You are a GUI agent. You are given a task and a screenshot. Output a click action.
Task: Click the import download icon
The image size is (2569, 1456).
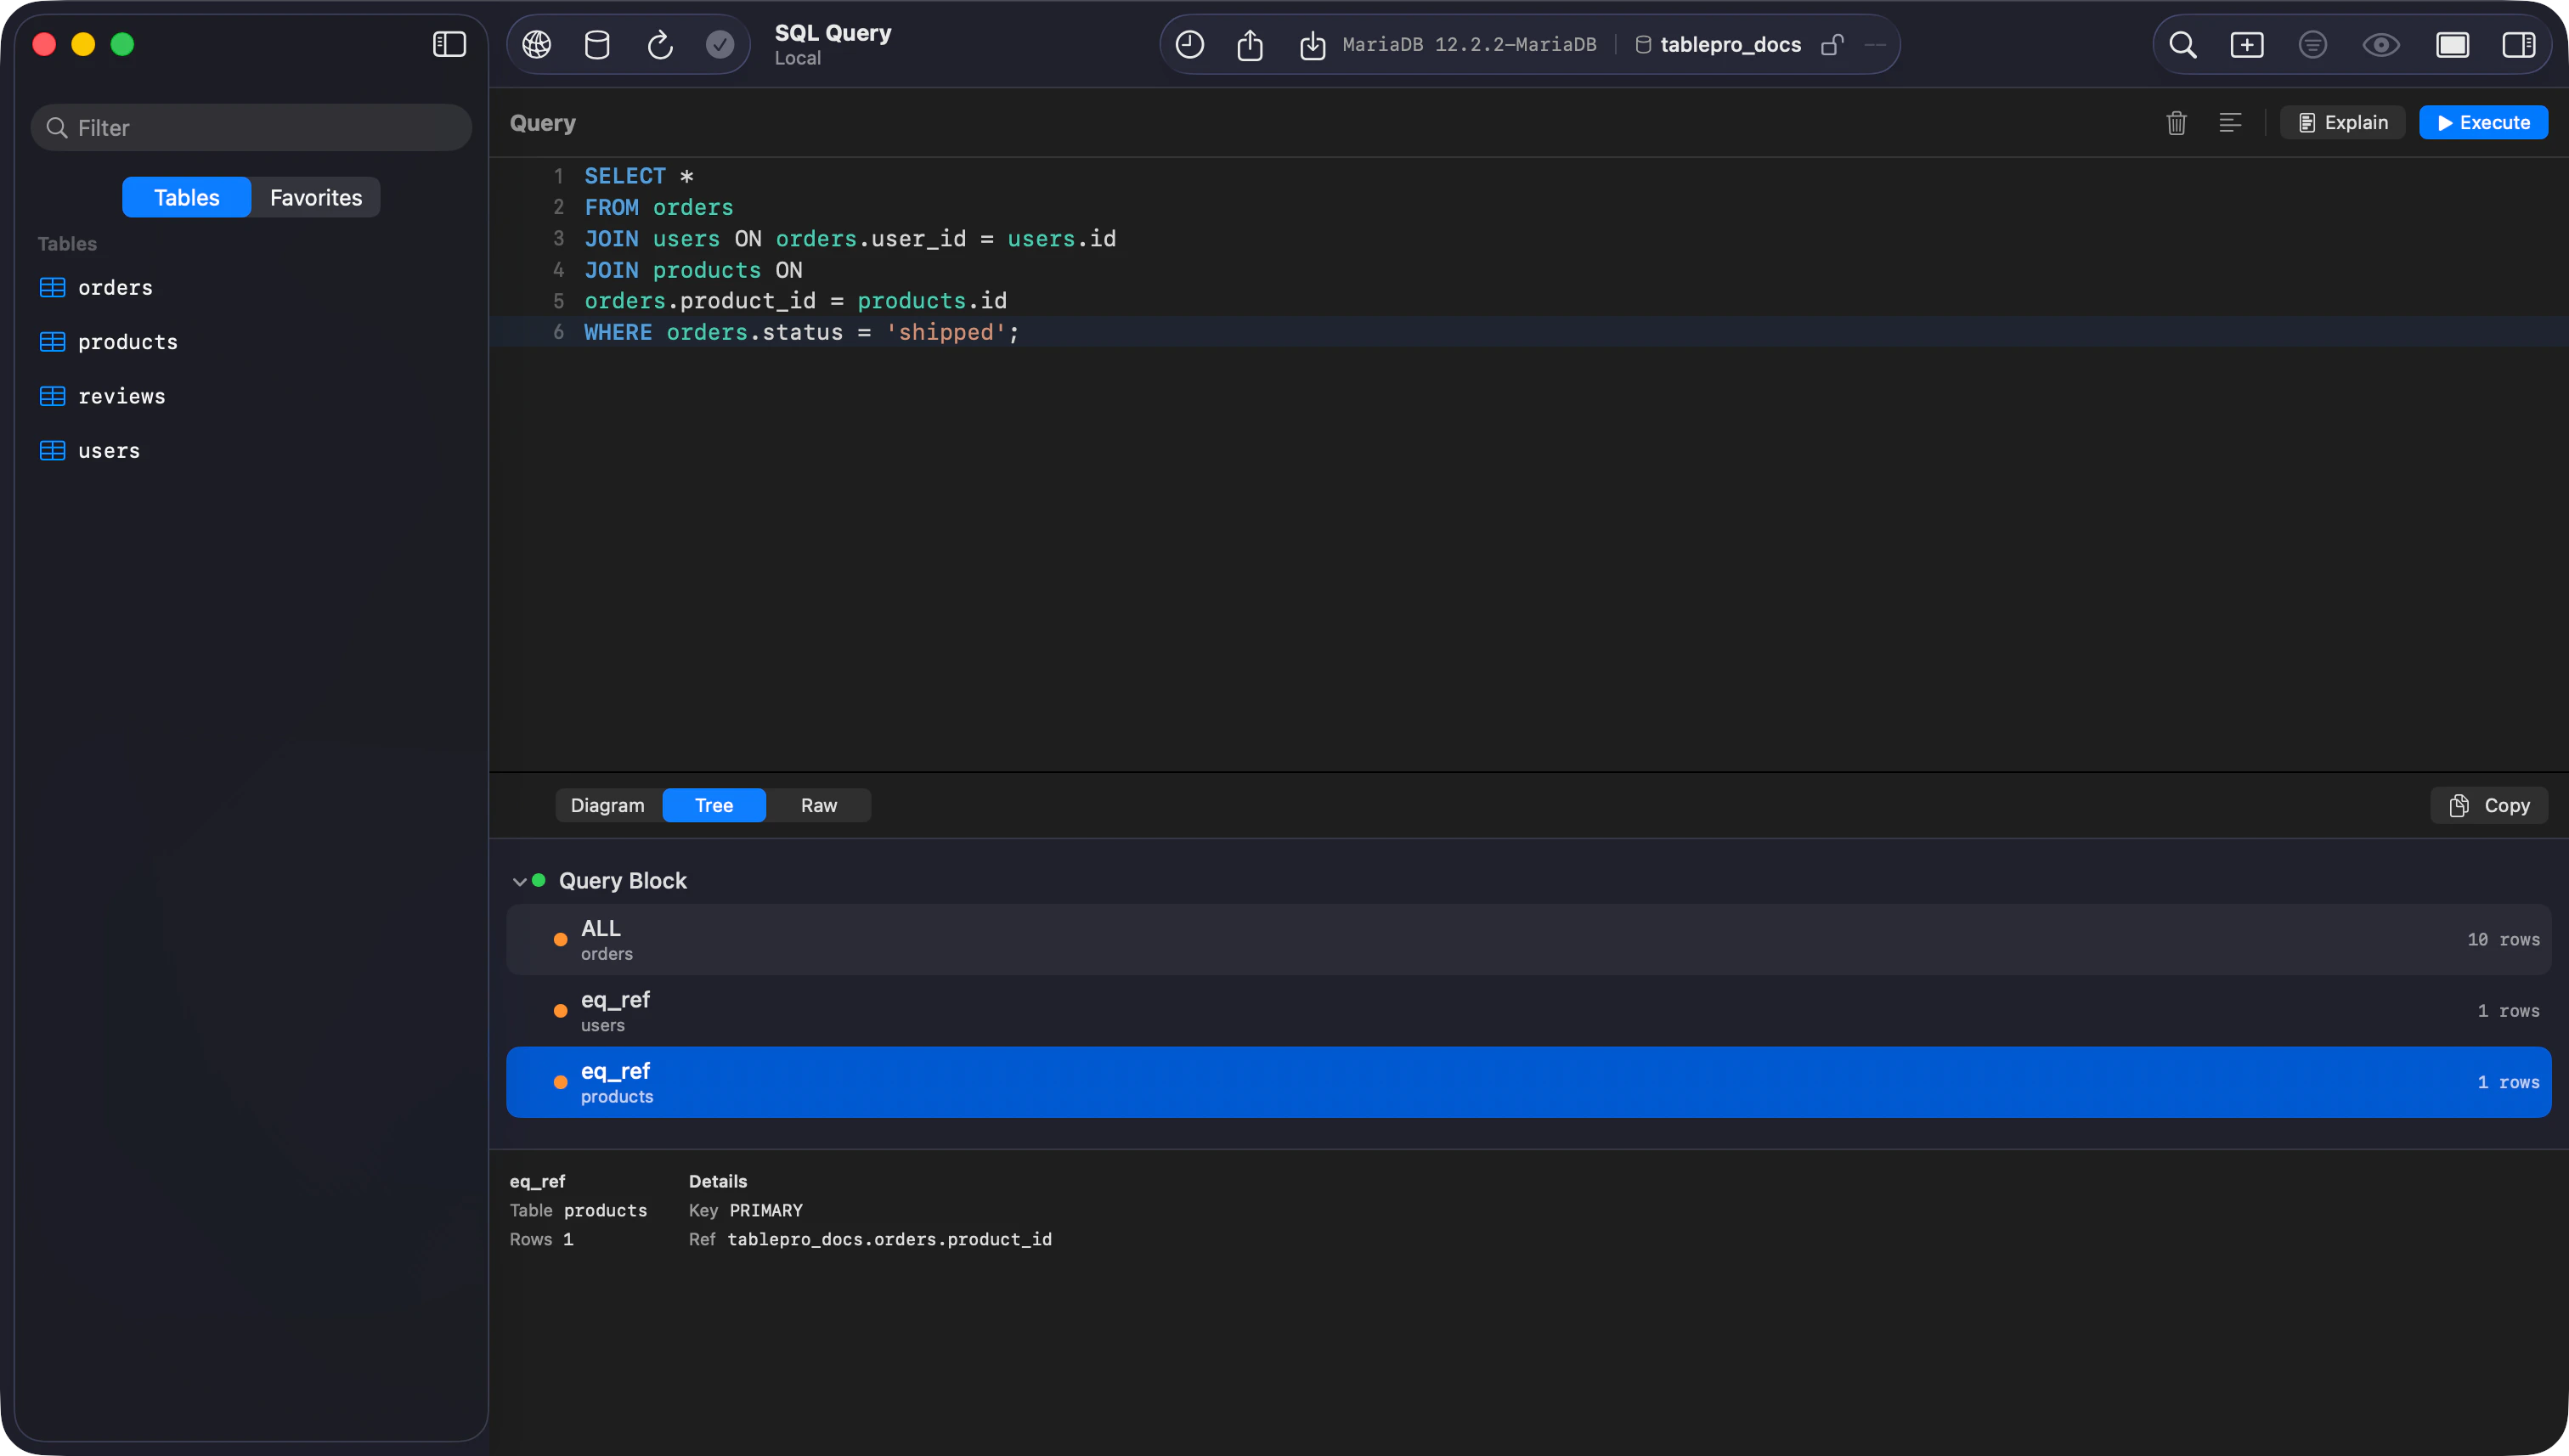(x=1312, y=44)
